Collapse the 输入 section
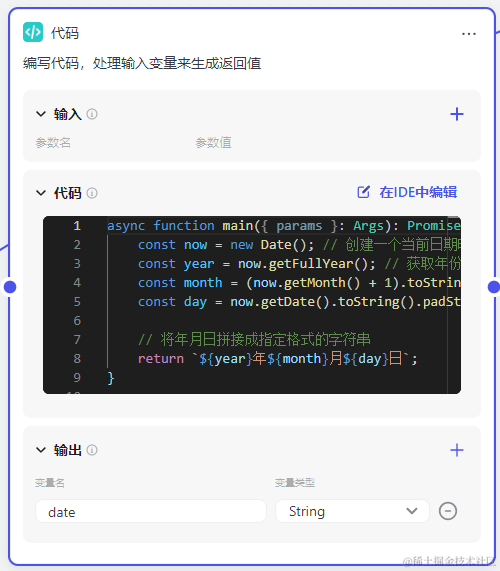 [41, 114]
